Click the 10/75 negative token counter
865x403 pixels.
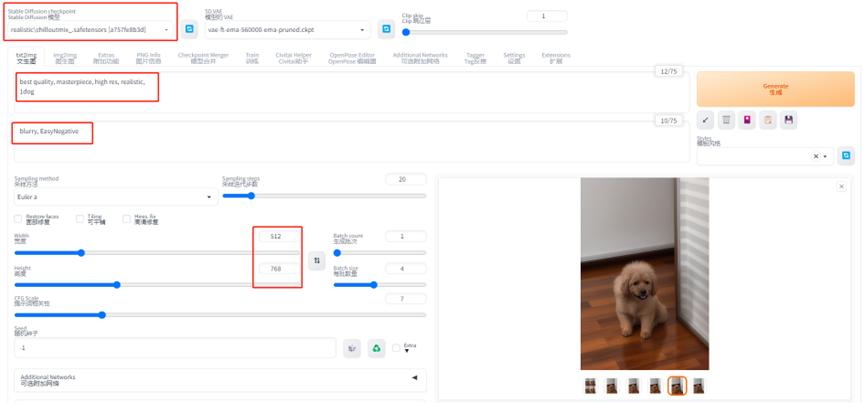(668, 121)
